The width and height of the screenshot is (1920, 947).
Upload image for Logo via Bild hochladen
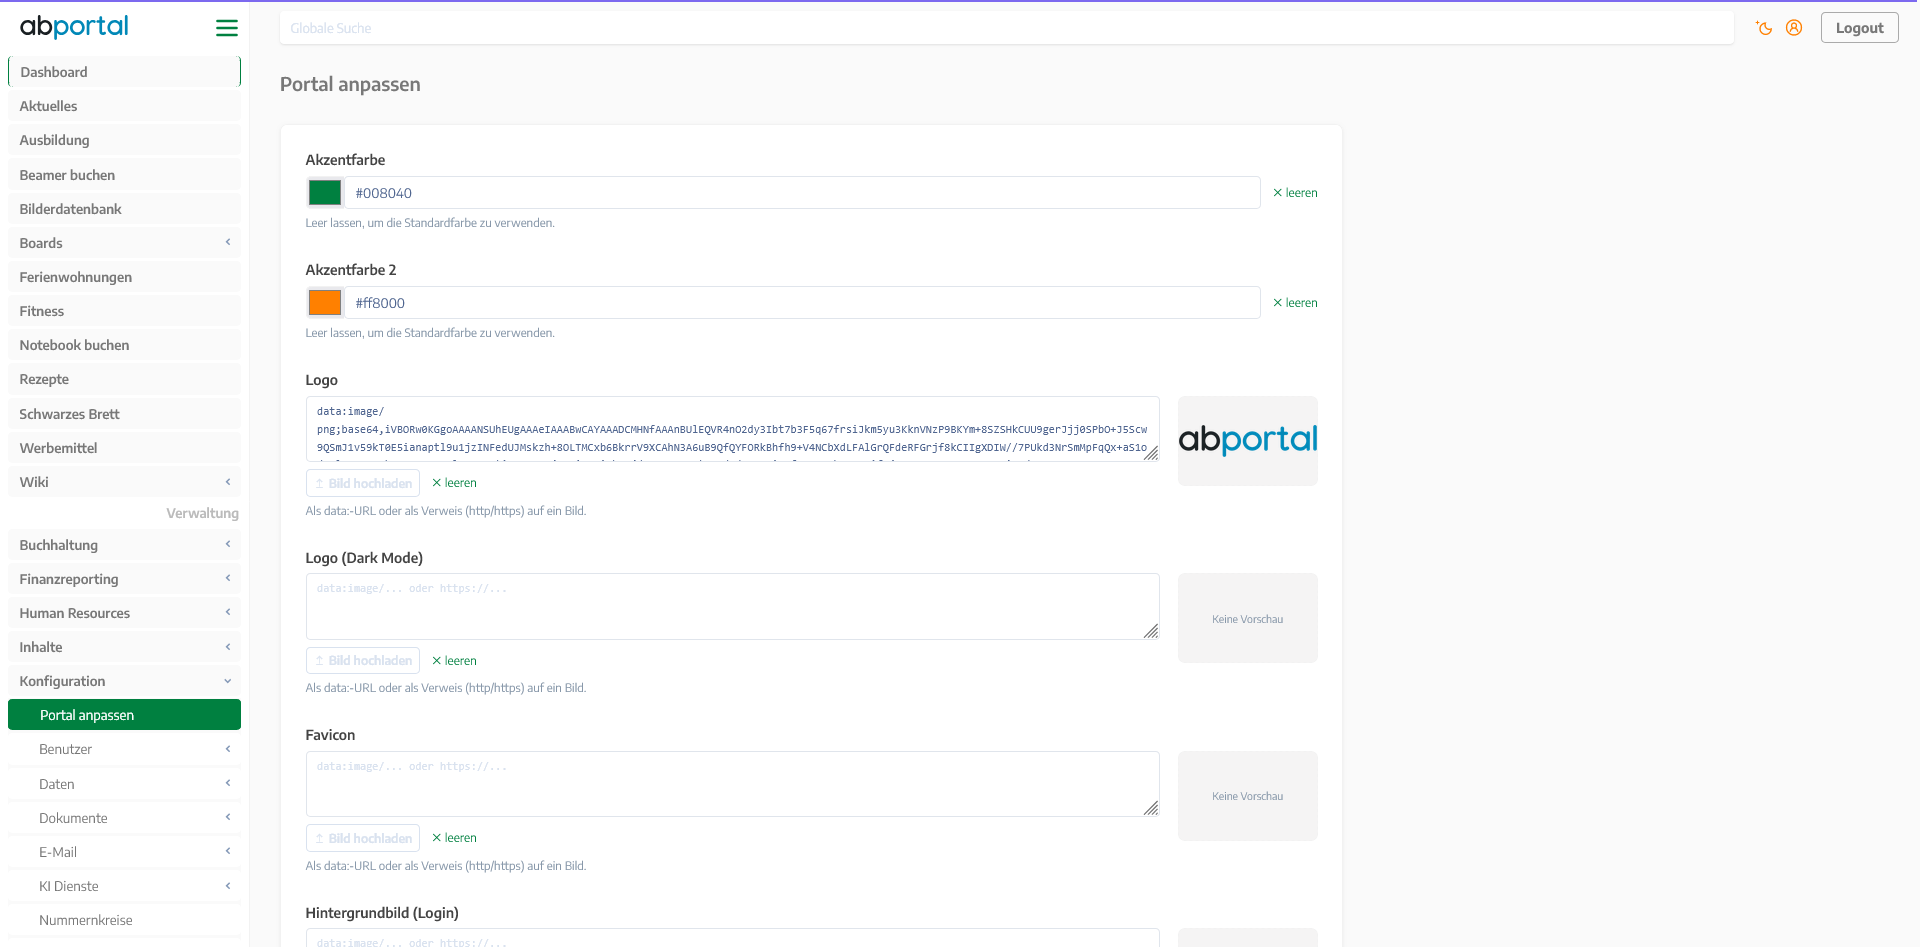point(363,483)
